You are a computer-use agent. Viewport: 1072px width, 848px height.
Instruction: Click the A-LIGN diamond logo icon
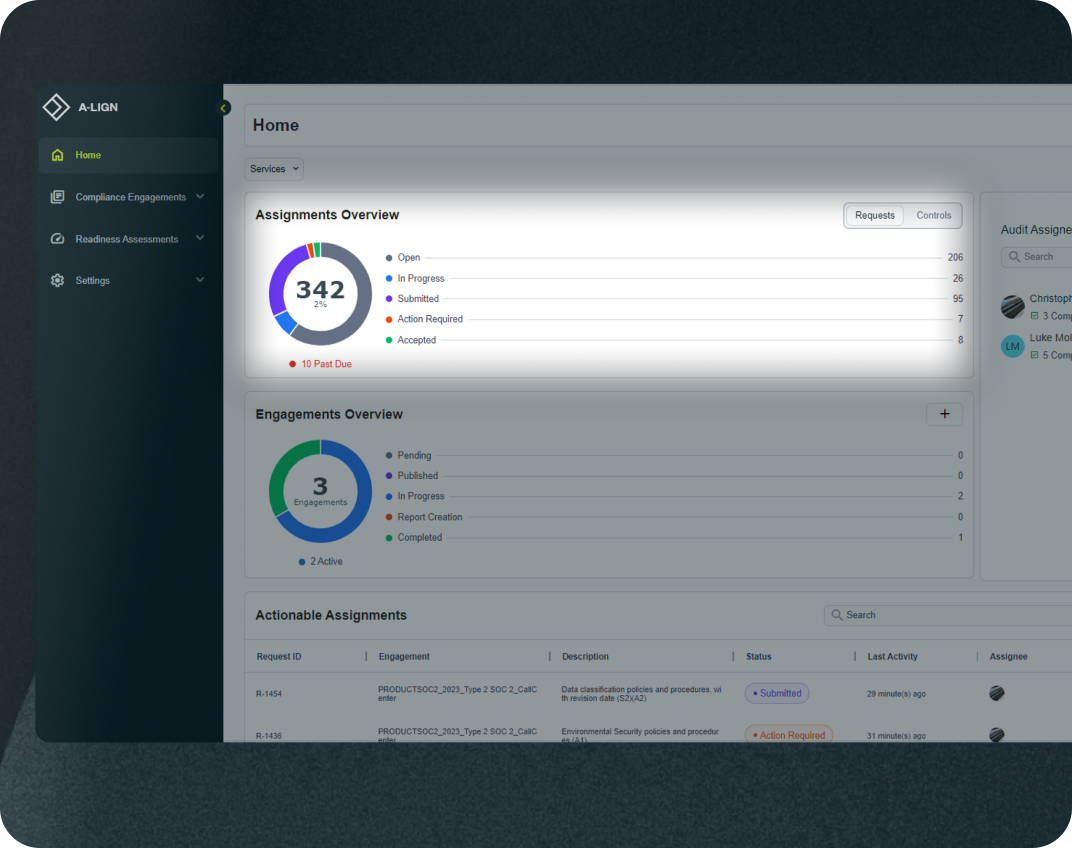[56, 107]
